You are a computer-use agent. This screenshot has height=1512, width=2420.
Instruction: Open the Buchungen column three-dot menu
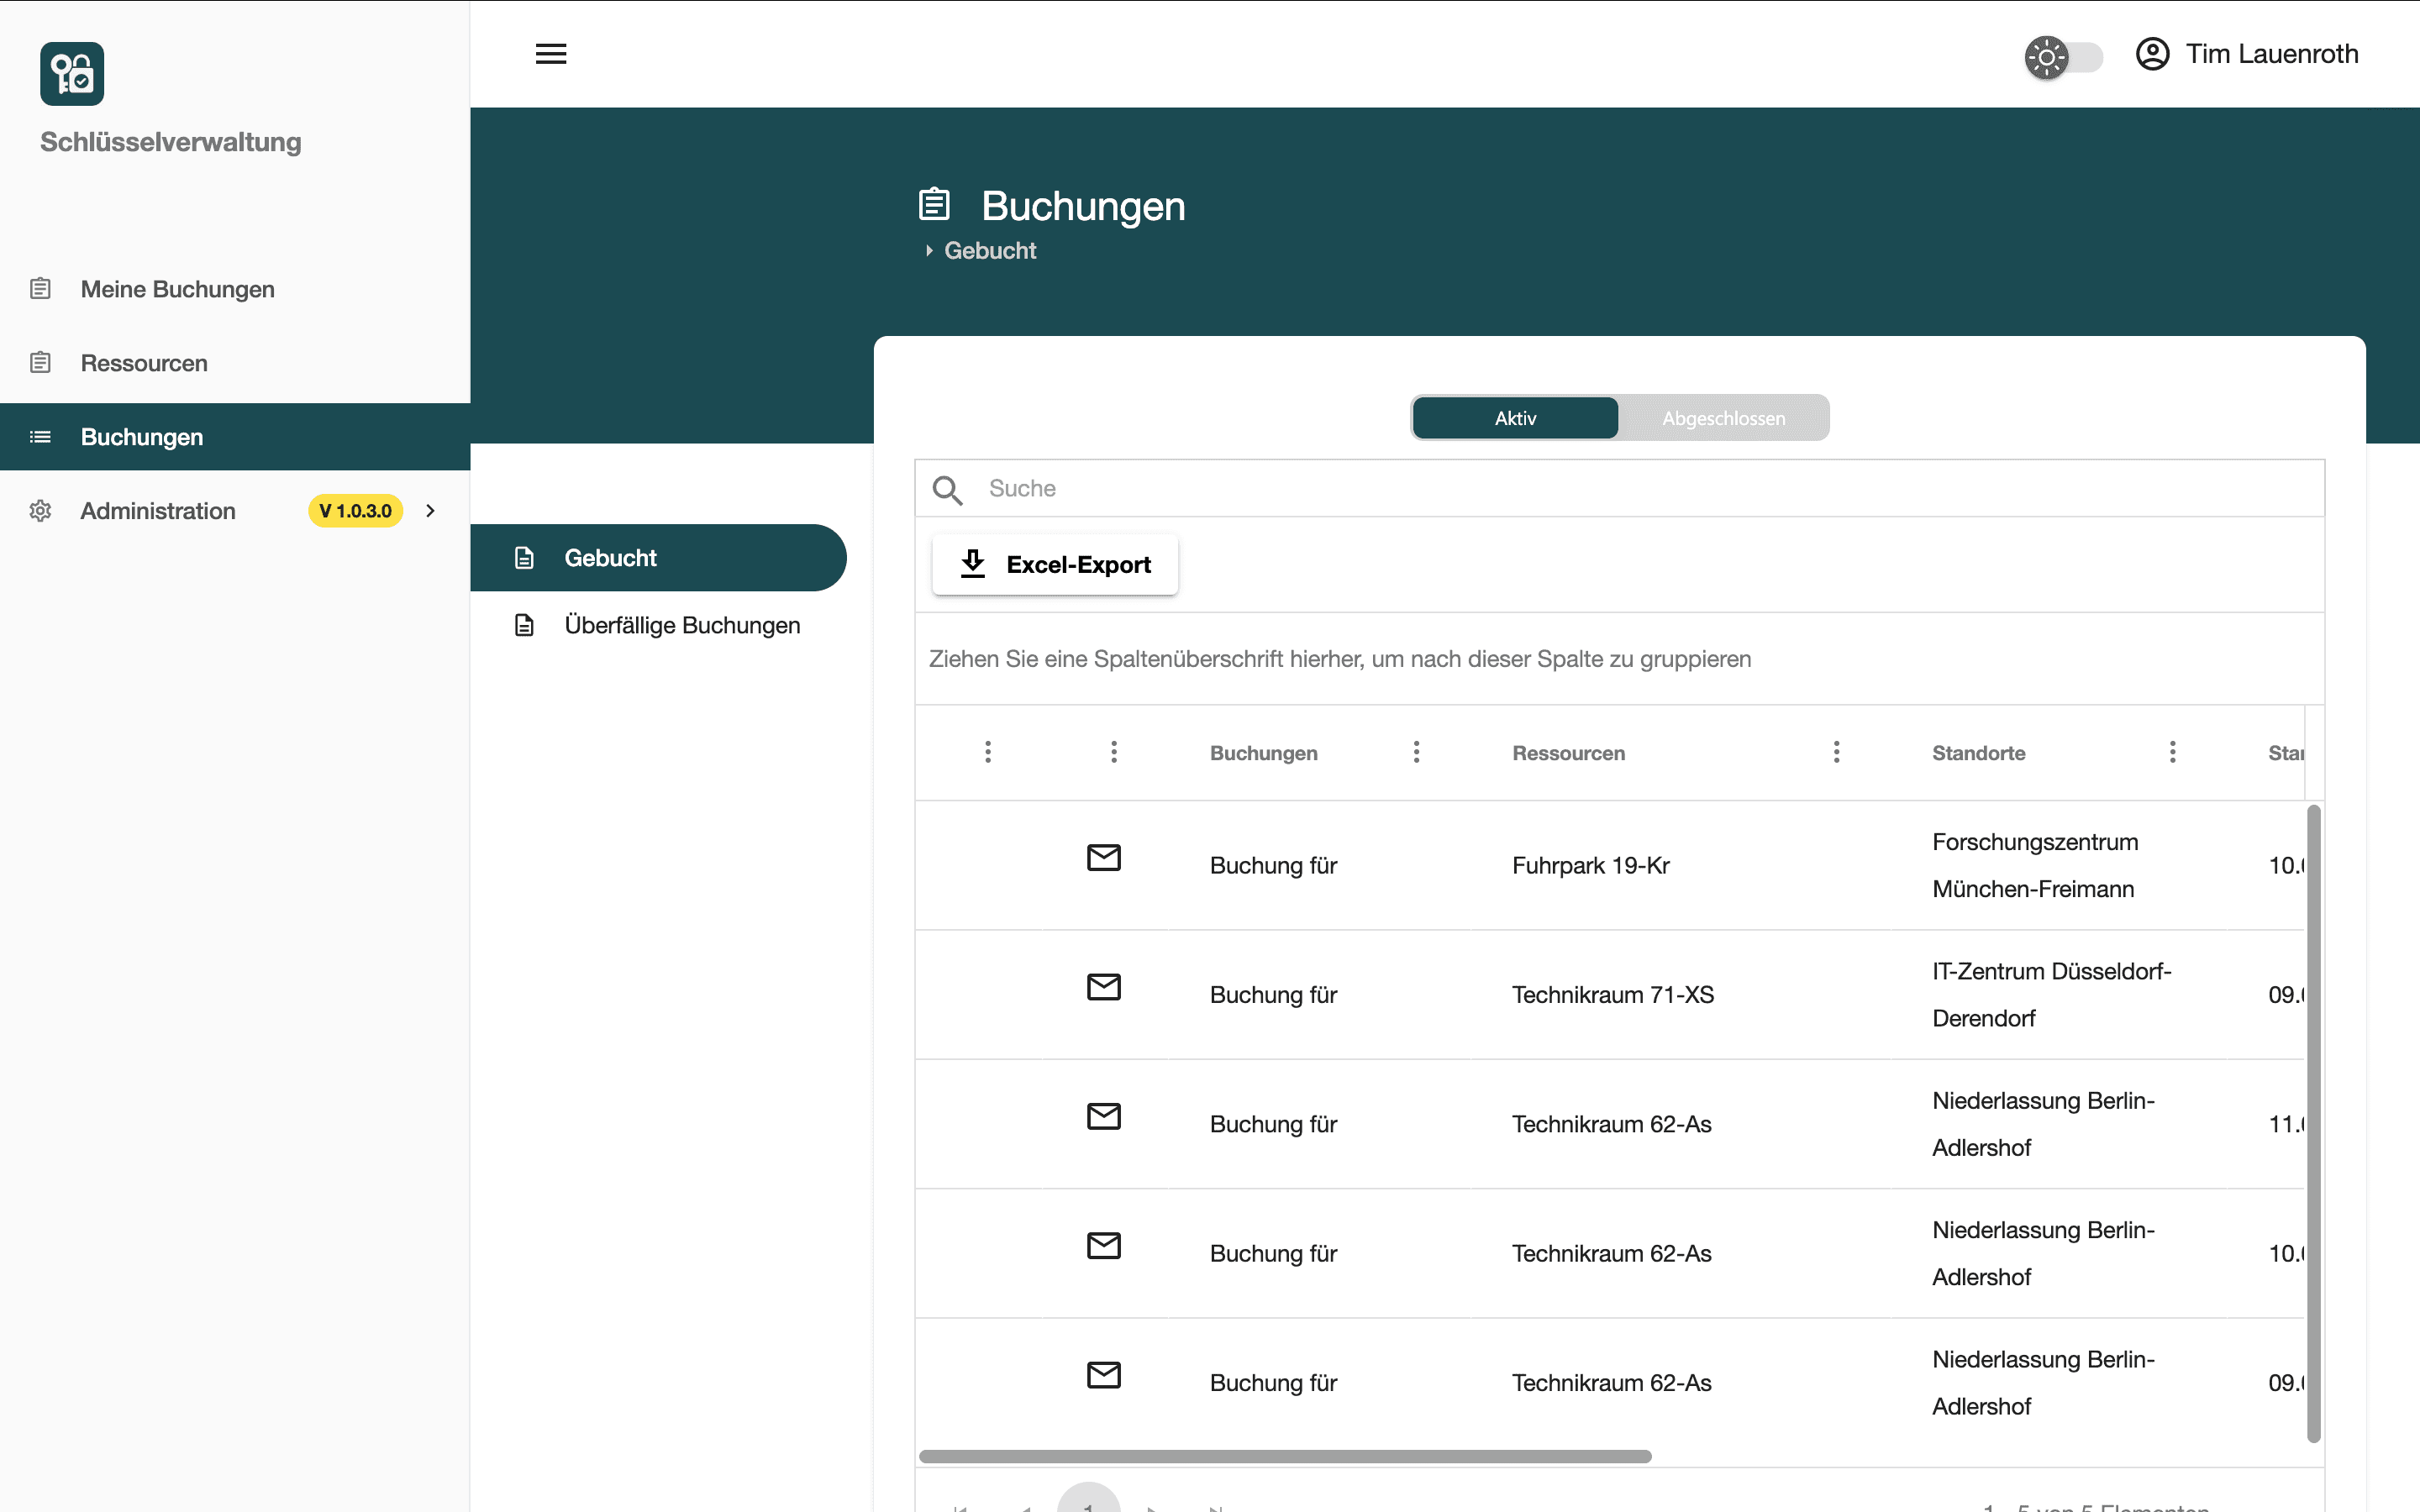coord(1416,752)
